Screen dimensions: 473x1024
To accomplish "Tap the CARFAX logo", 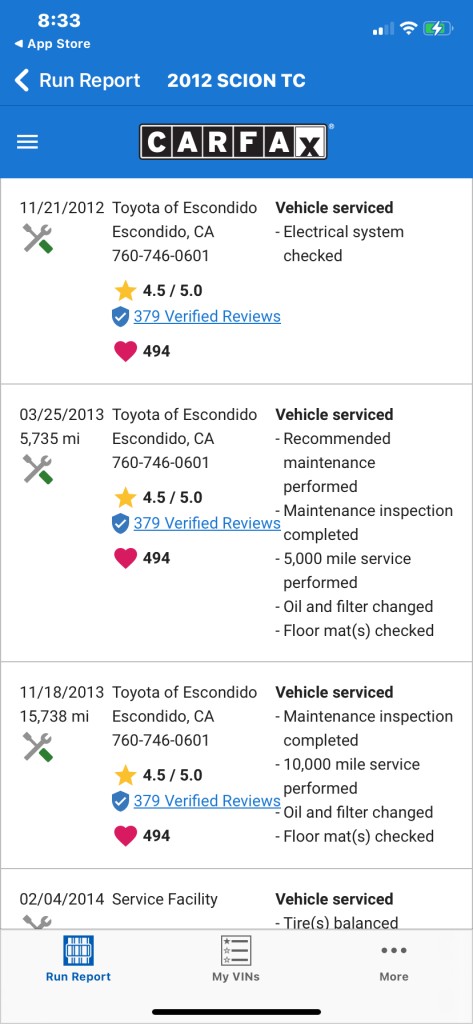I will (x=234, y=141).
